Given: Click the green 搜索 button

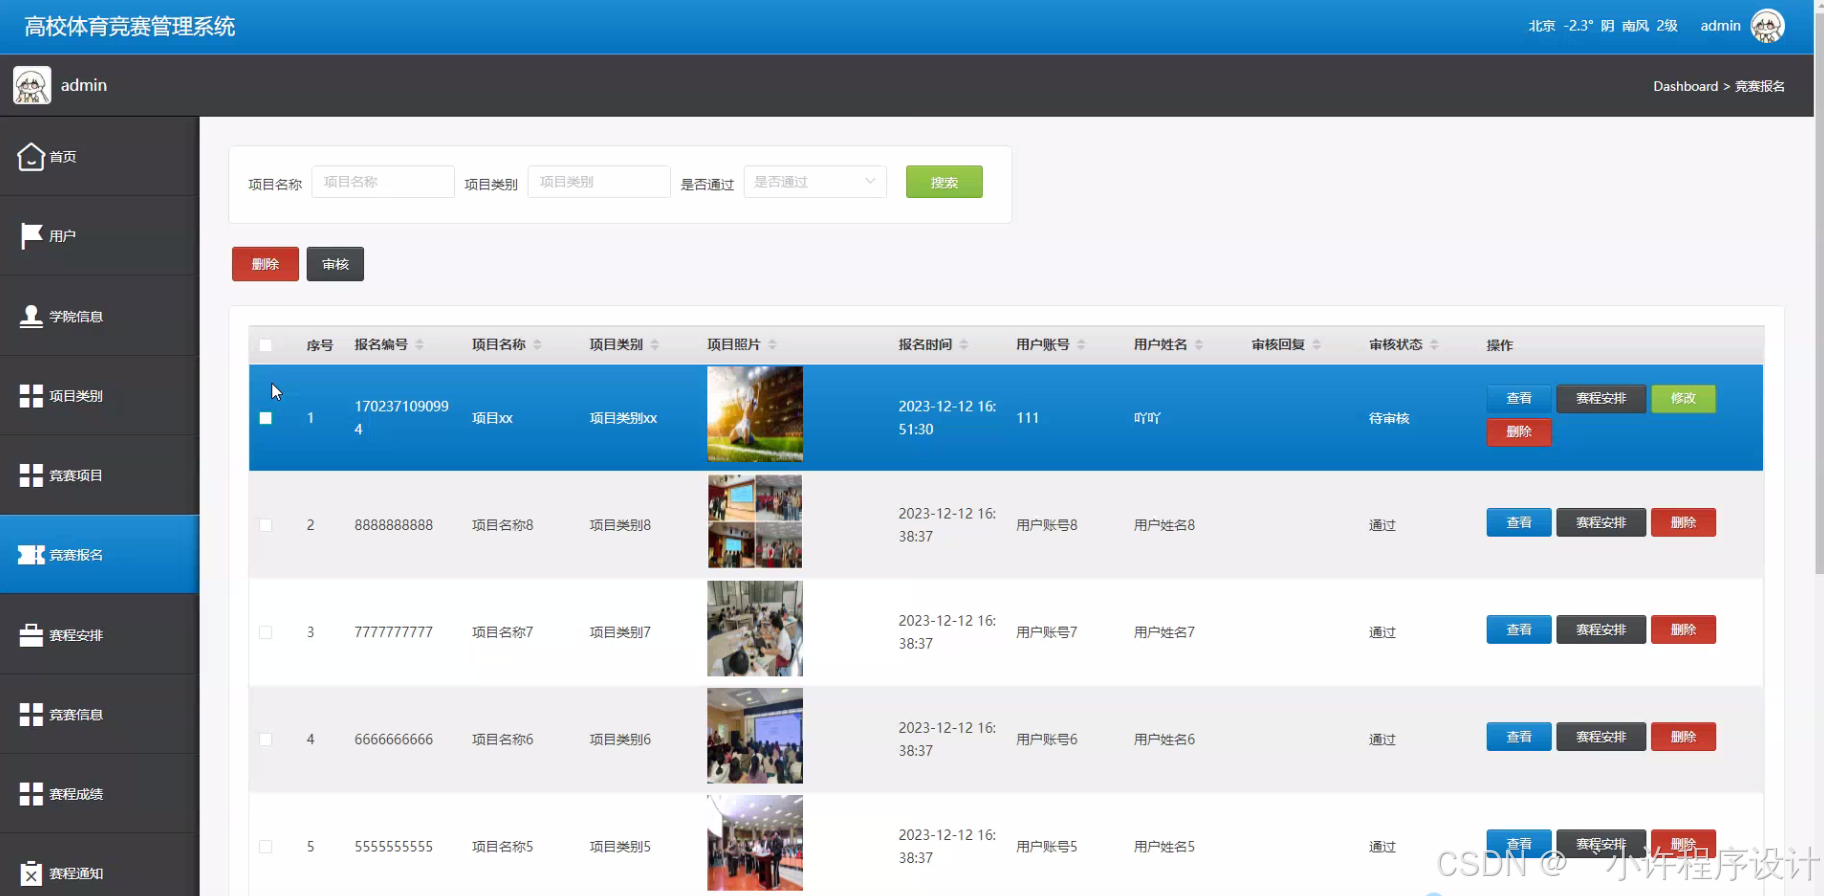Looking at the screenshot, I should tap(944, 182).
